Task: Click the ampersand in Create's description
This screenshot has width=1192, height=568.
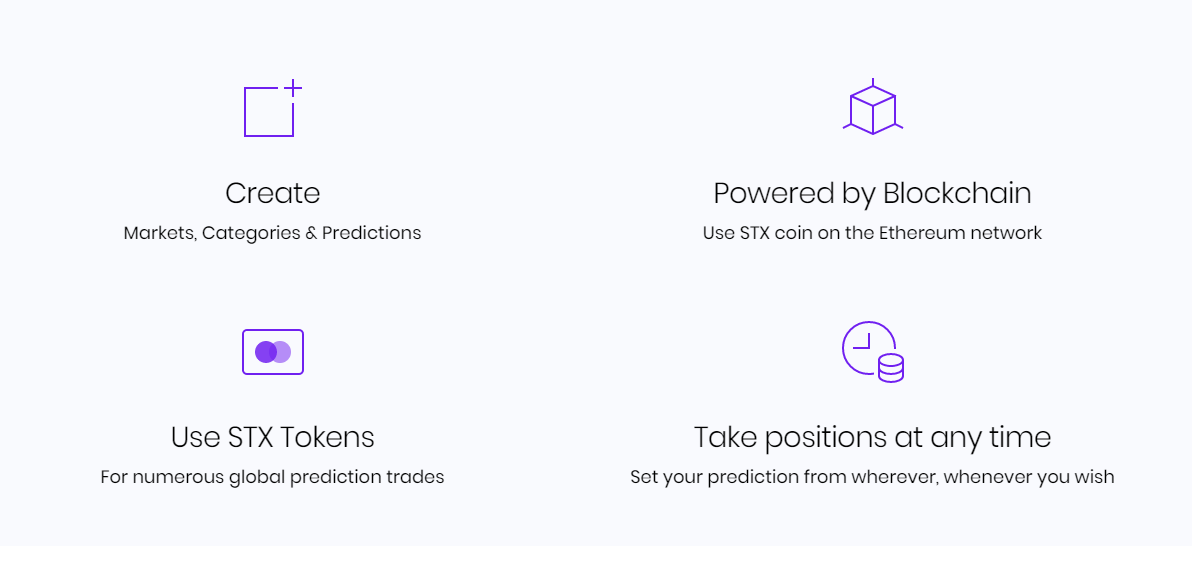Action: (x=311, y=233)
